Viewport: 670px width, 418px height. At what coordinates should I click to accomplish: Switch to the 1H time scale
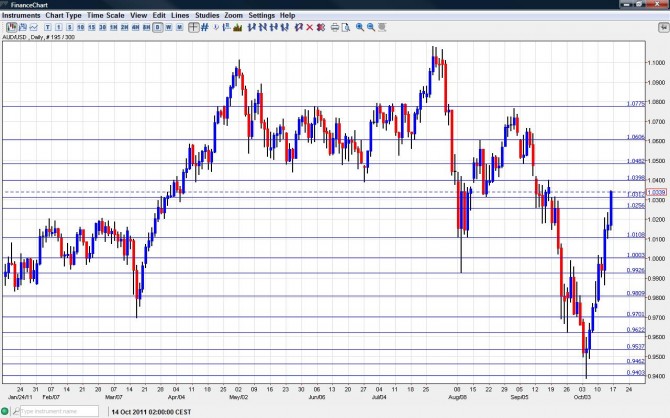click(x=114, y=27)
